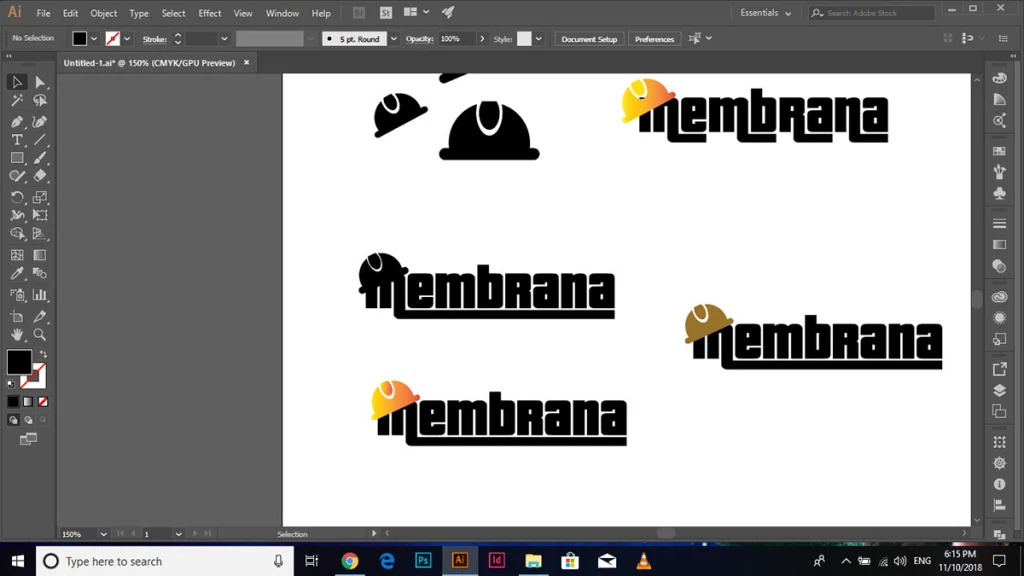Click the control bar stroke swatch
Viewport: 1024px width, 576px height.
tap(113, 39)
